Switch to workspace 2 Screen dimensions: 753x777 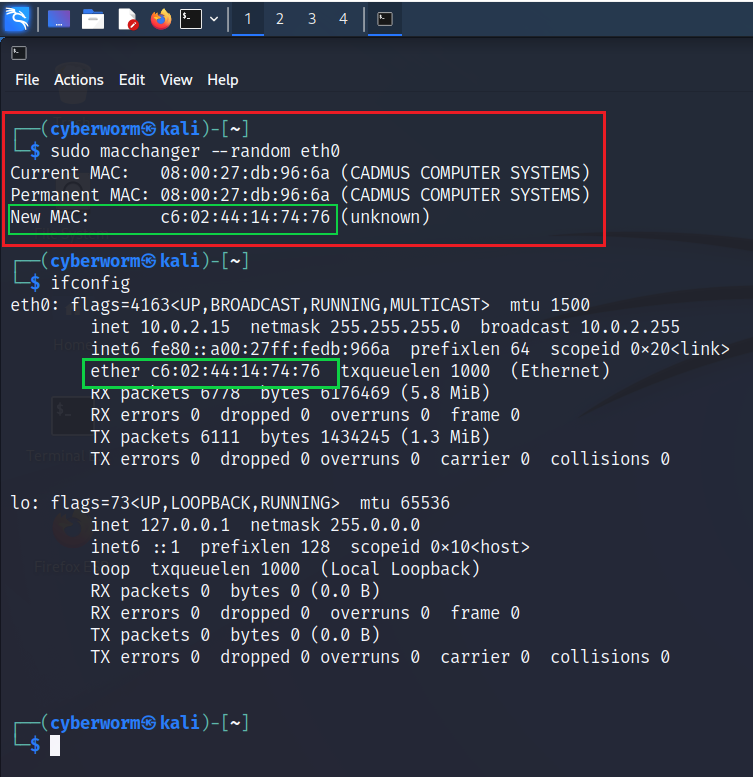click(x=280, y=19)
